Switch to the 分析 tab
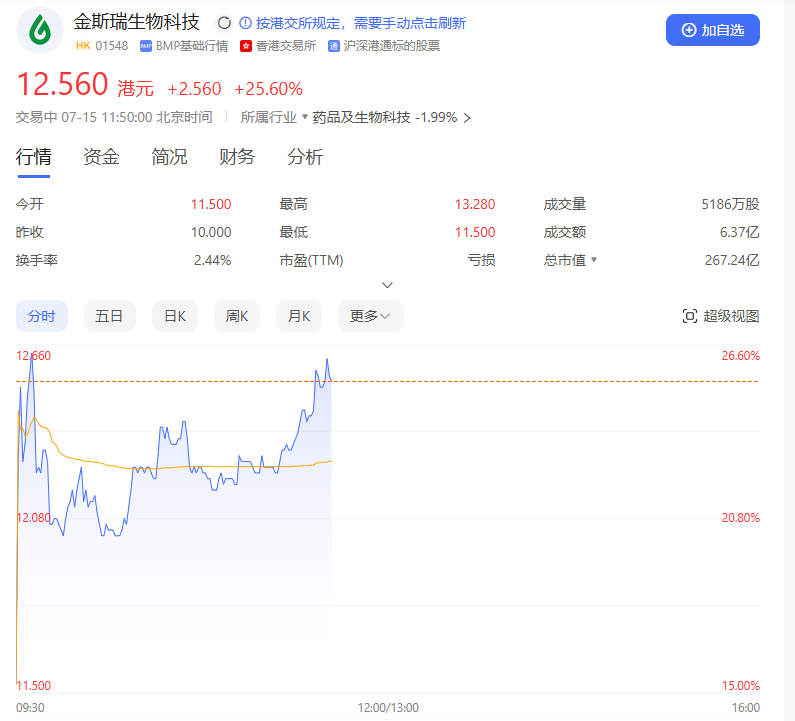795x721 pixels. click(305, 157)
